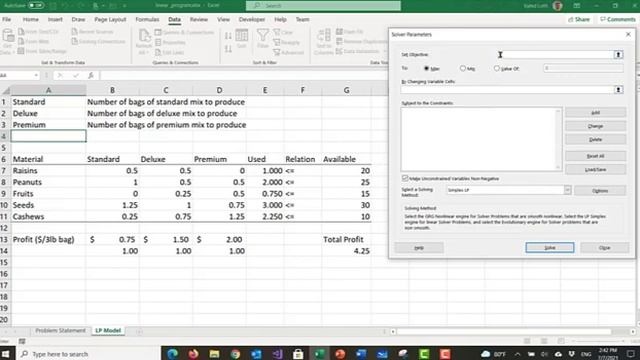
Task: Click the Sort A to Z icon
Action: (x=228, y=36)
